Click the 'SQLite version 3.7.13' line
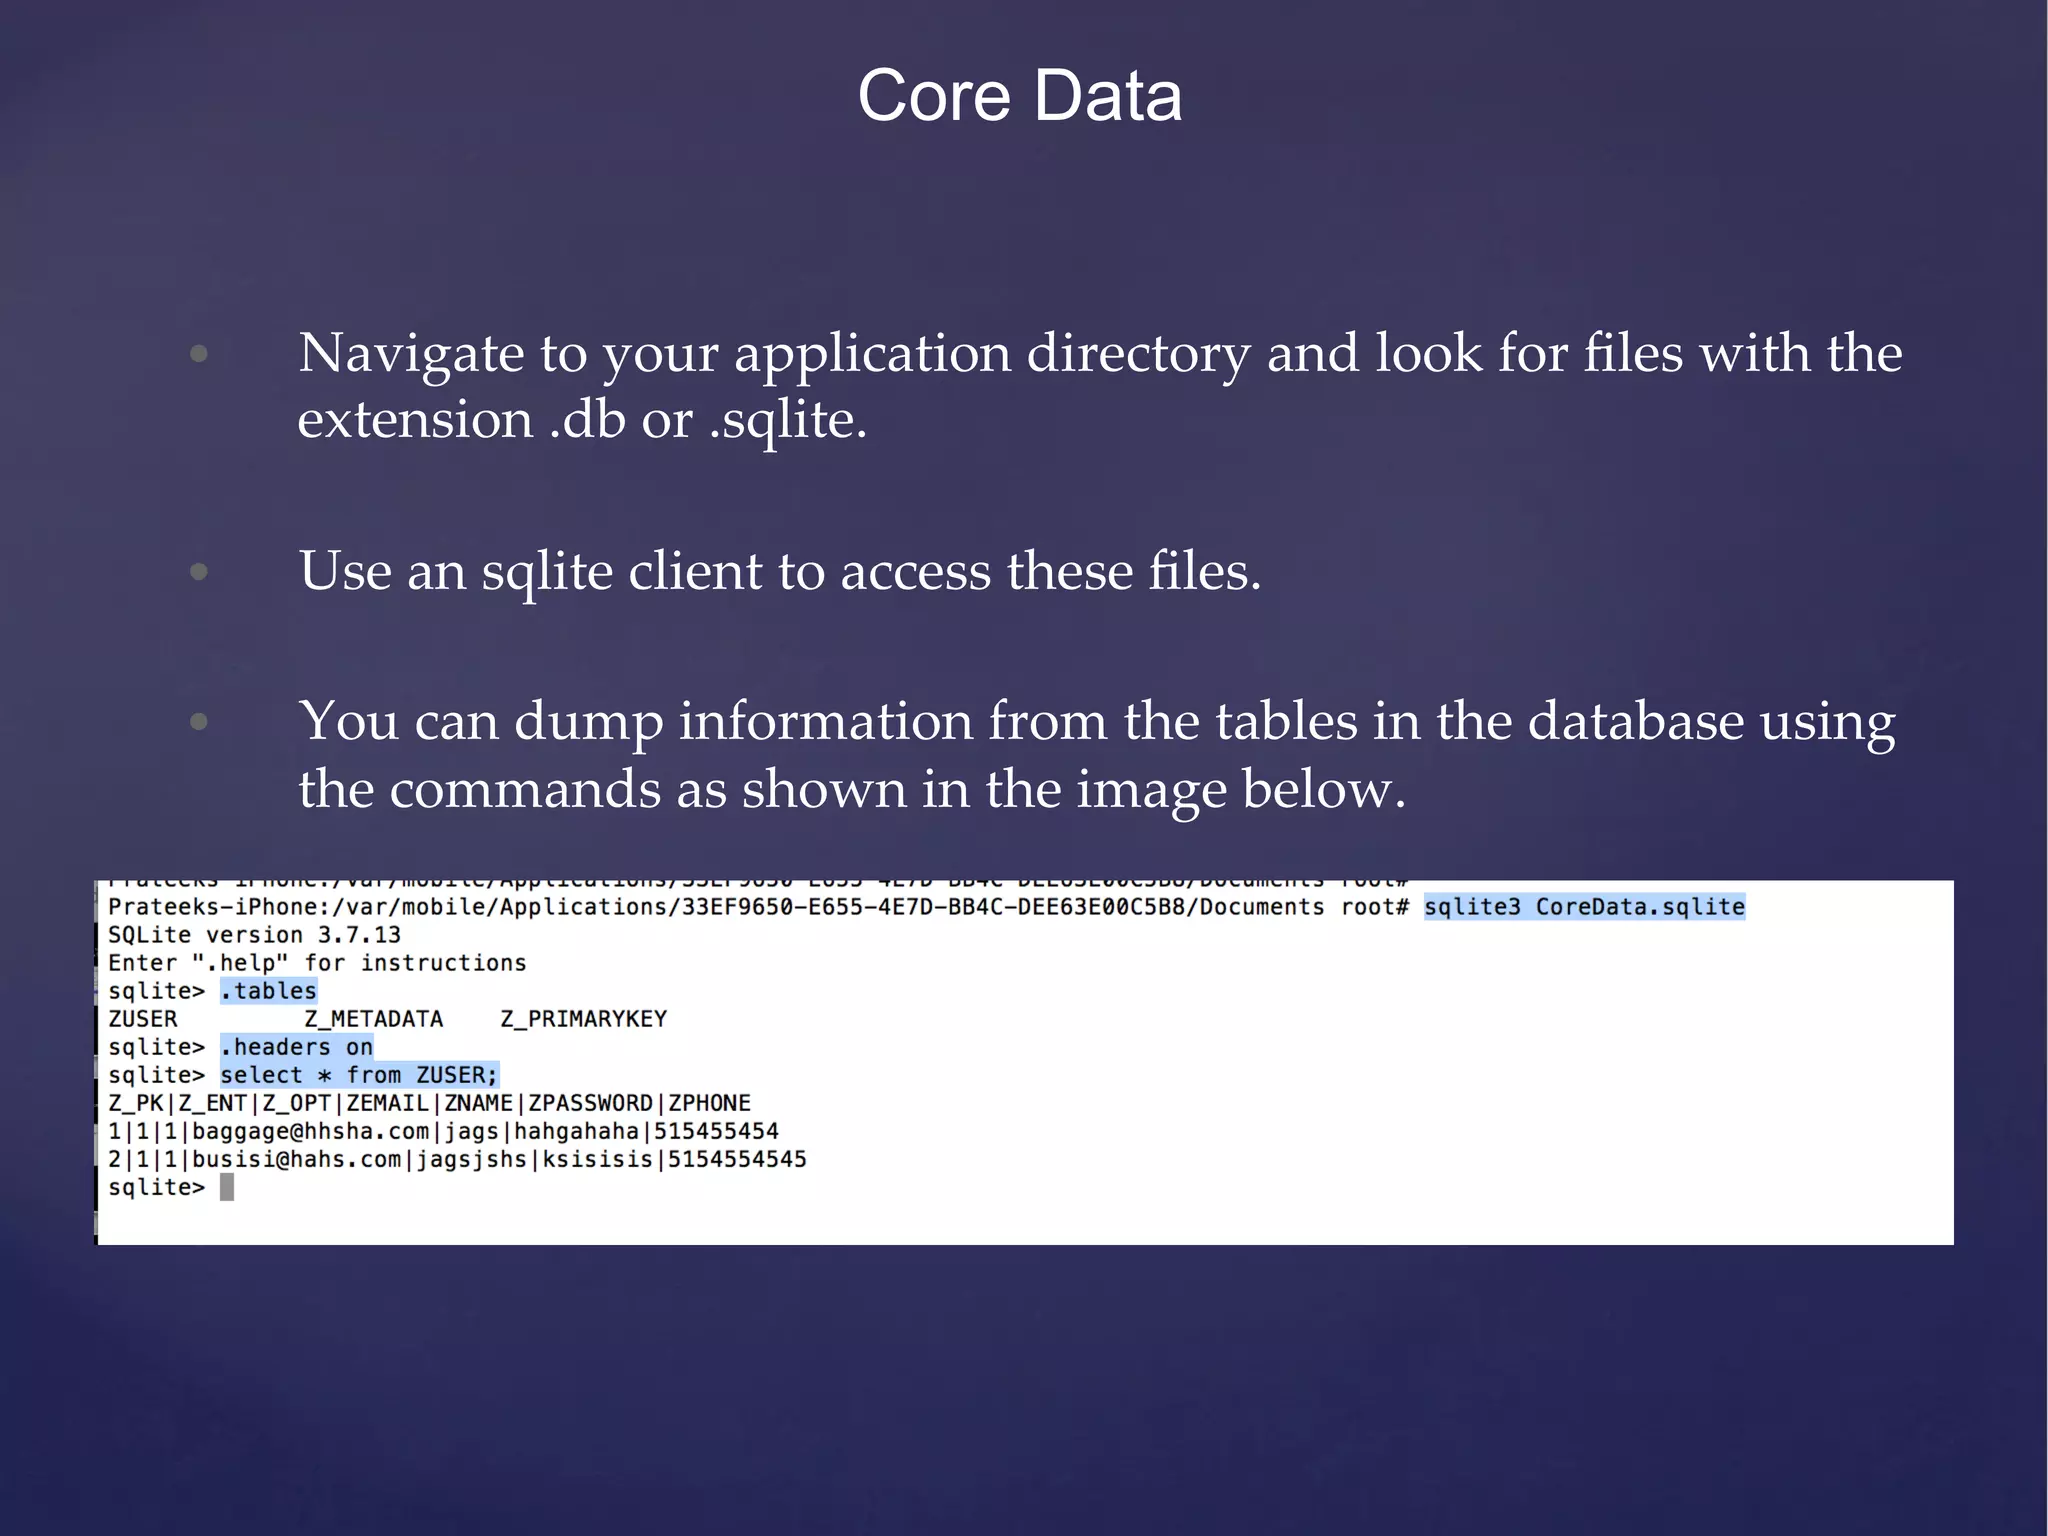This screenshot has width=2048, height=1536. pyautogui.click(x=254, y=935)
